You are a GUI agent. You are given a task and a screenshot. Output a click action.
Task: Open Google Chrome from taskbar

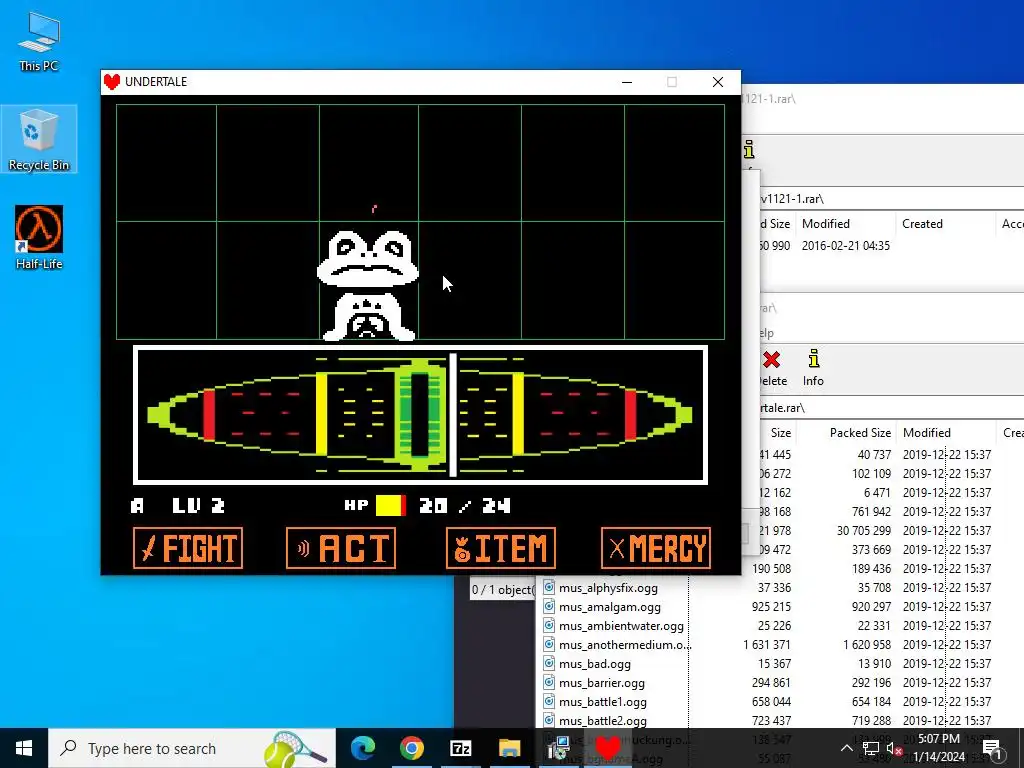point(411,748)
